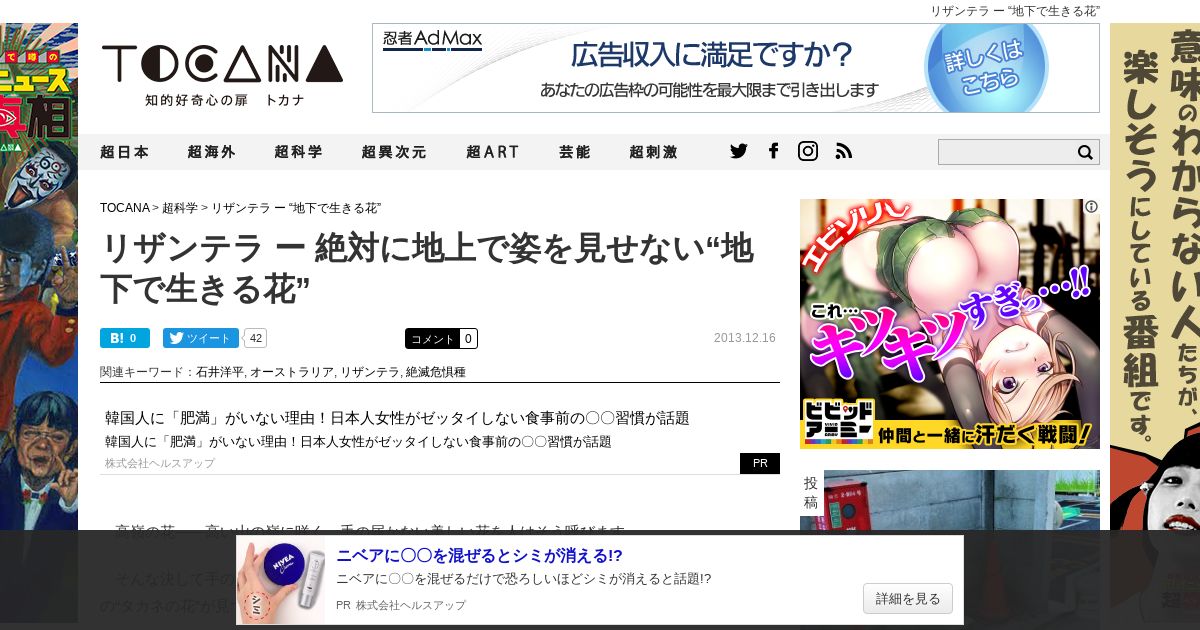Open keyword link 絶滅危惧種
The width and height of the screenshot is (1200, 630).
pos(435,372)
